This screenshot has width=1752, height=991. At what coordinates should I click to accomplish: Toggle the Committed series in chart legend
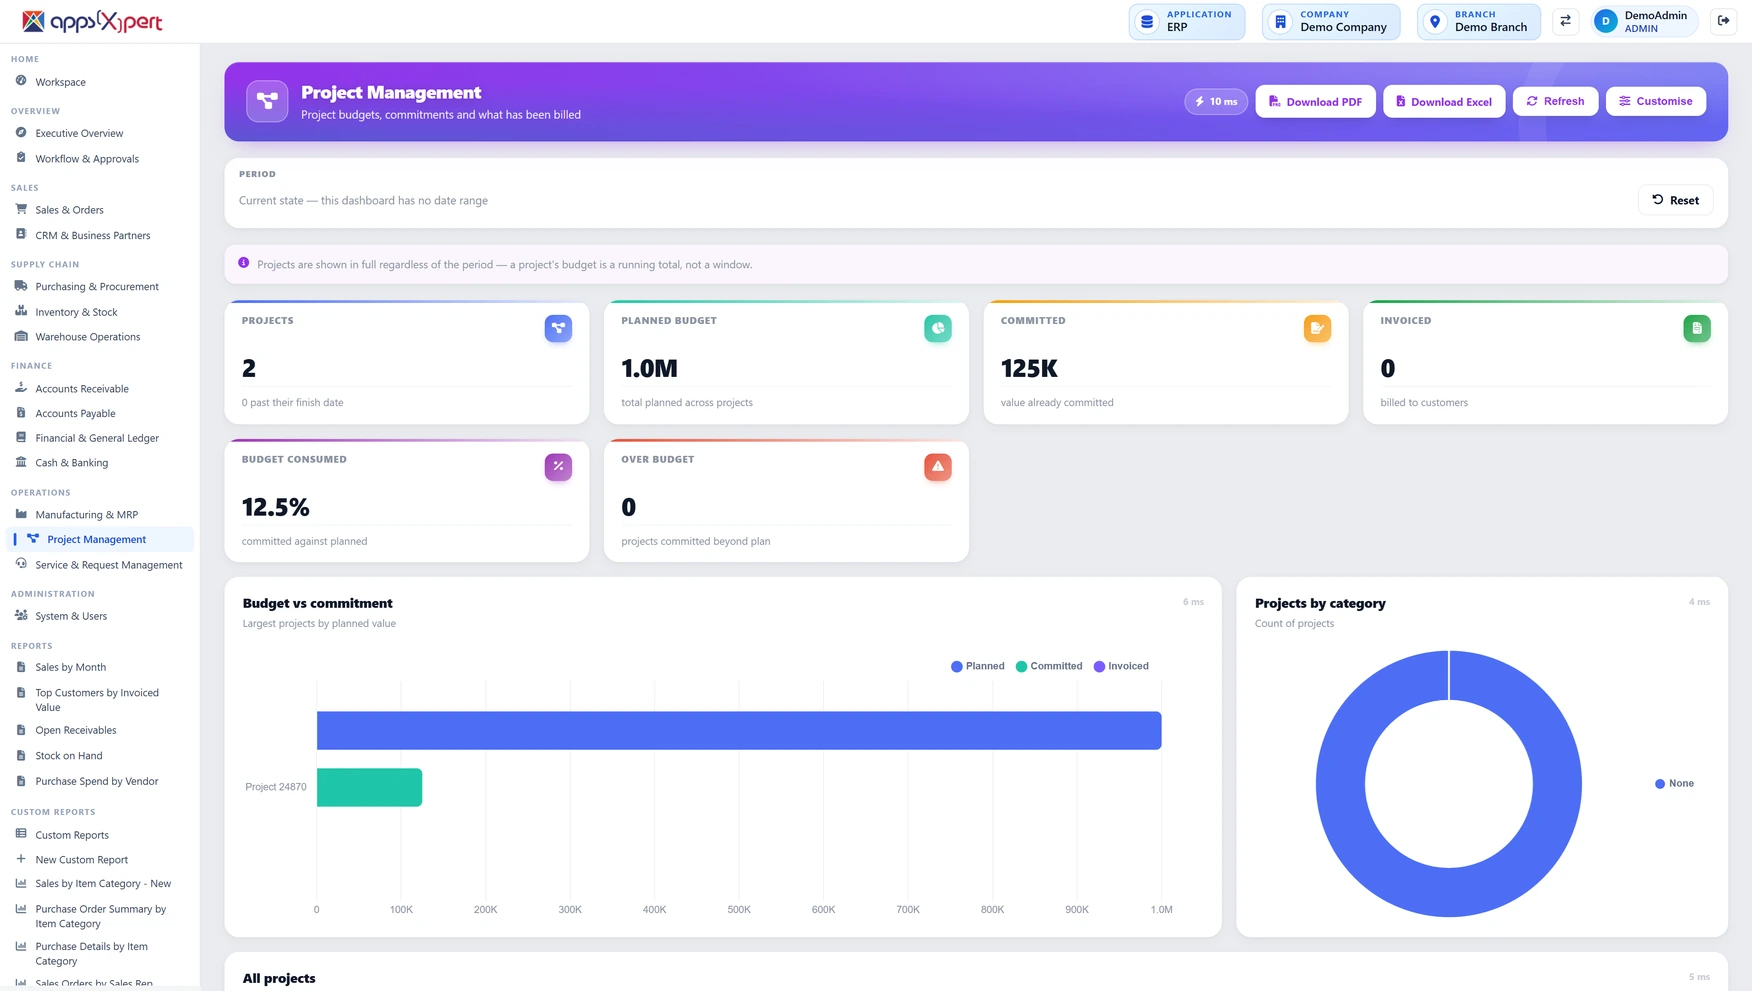1048,666
